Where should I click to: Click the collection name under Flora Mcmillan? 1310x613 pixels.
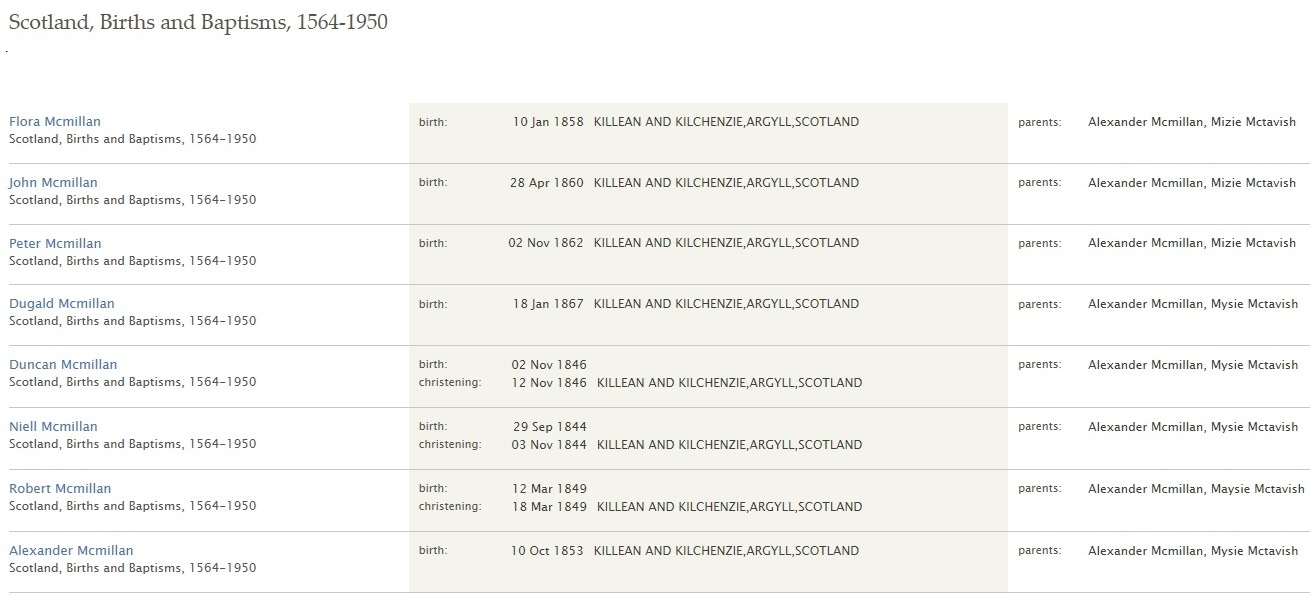click(132, 139)
